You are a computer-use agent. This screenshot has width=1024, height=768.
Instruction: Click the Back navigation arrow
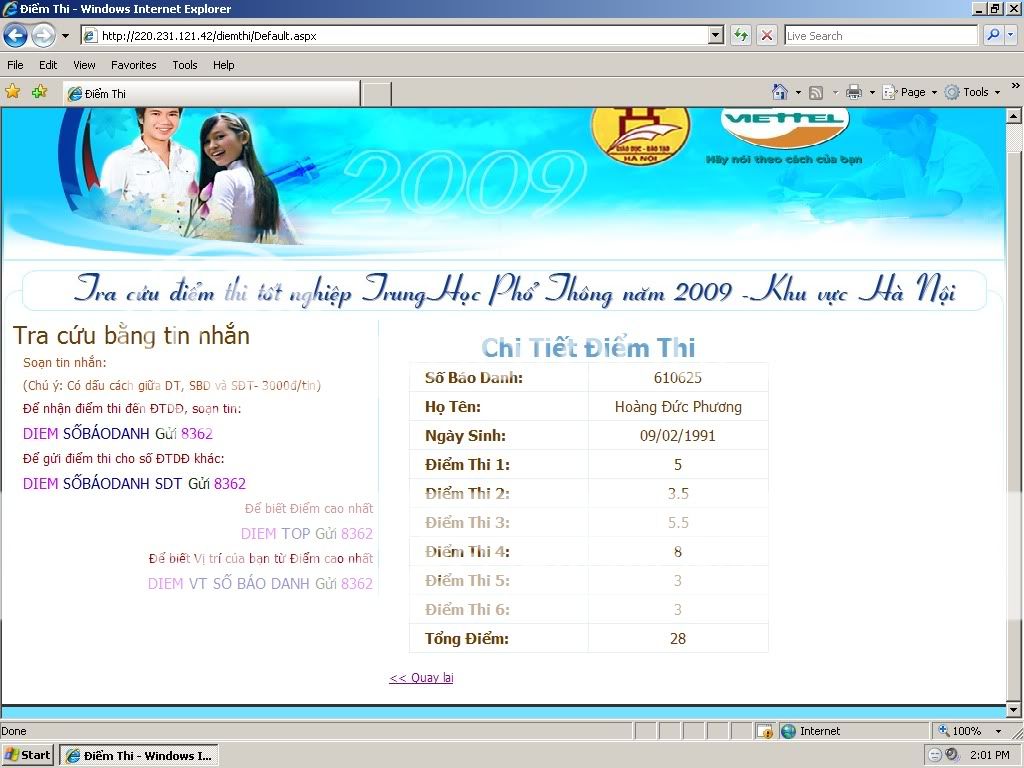coord(16,35)
